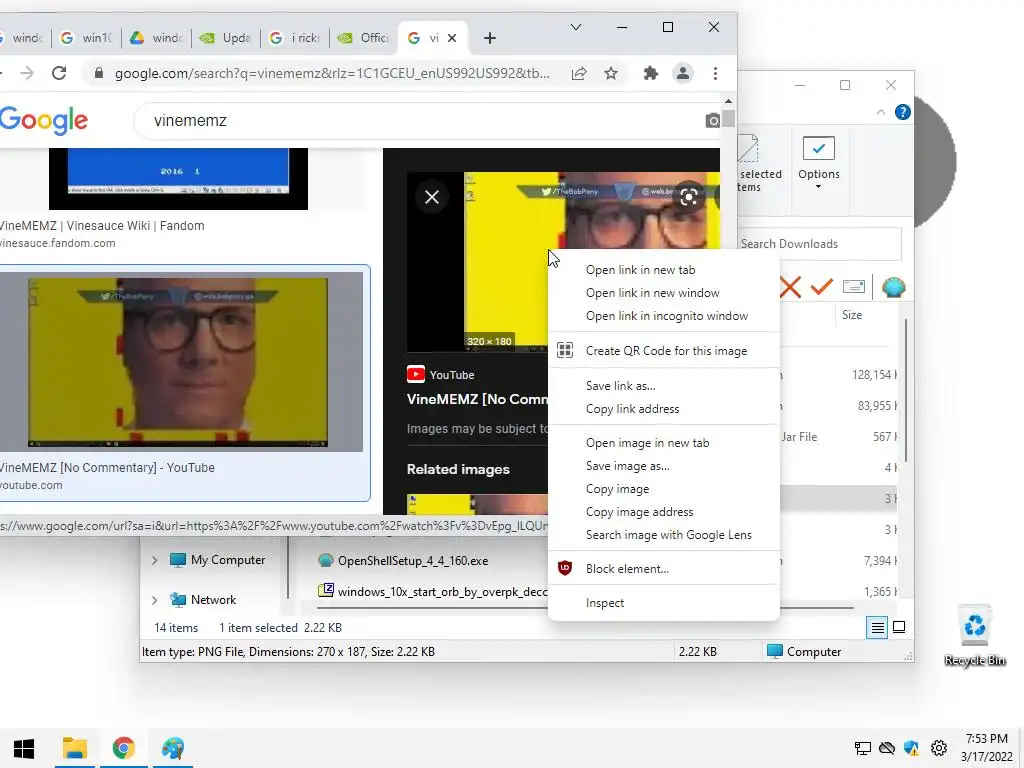Choose Open link in incognito window
The image size is (1024, 768).
pos(664,315)
